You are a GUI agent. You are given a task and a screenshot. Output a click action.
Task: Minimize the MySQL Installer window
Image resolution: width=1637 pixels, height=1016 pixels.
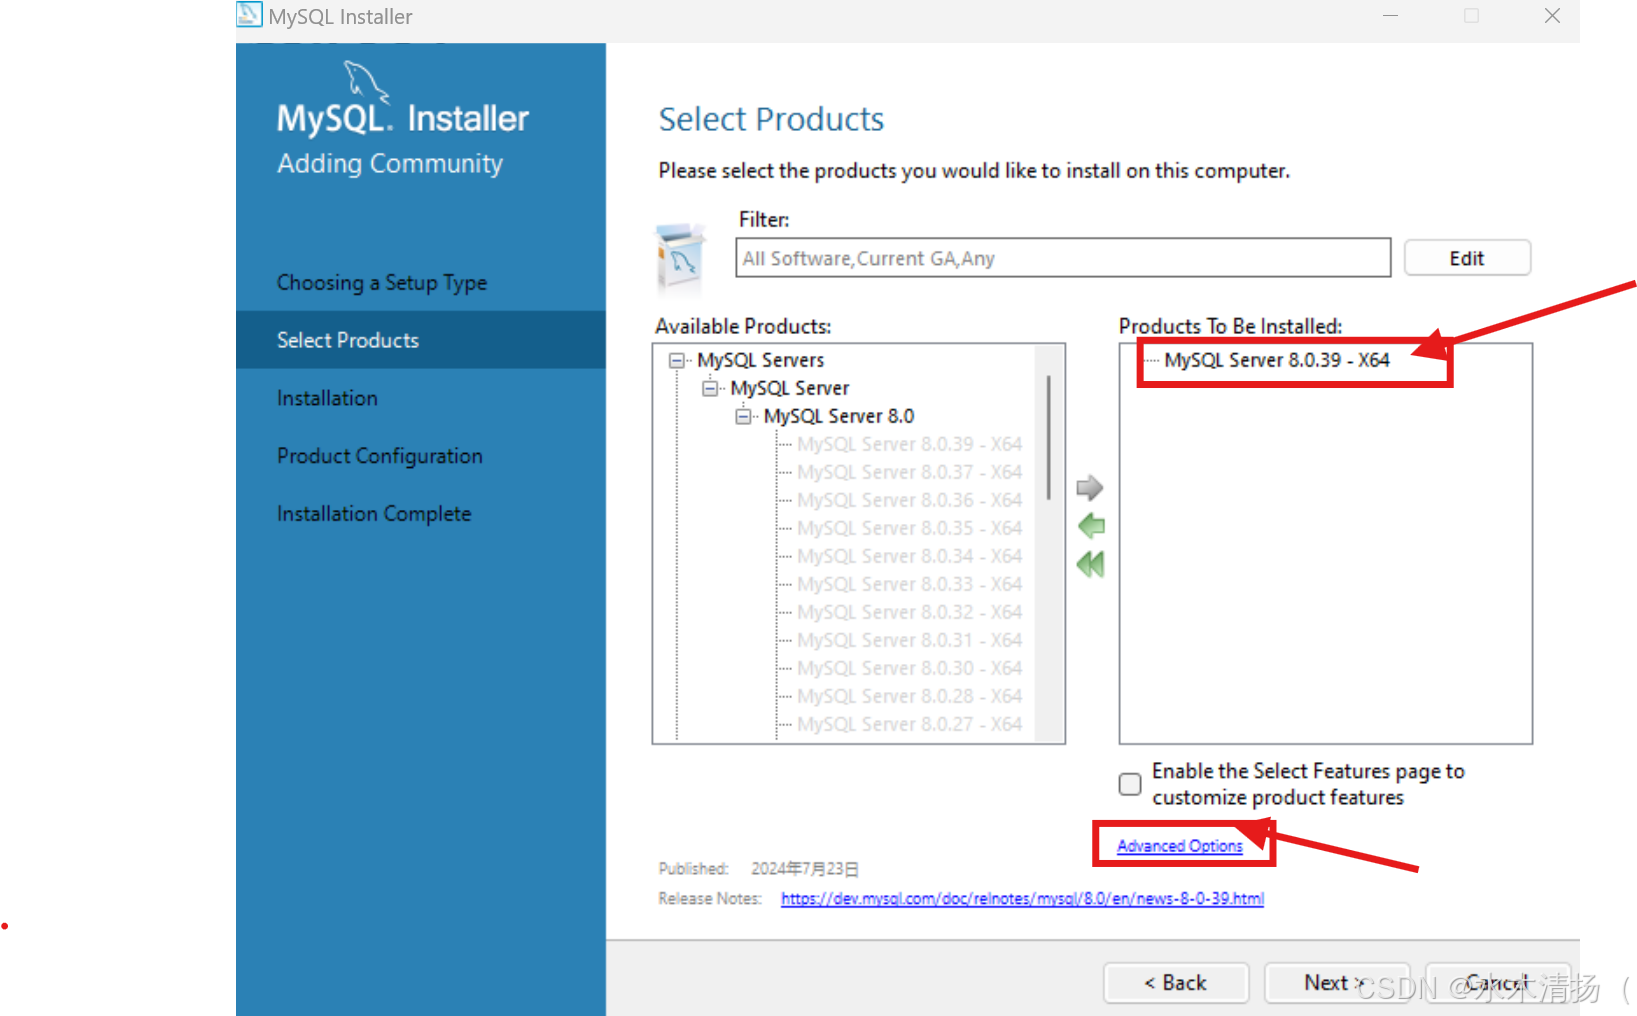pyautogui.click(x=1390, y=15)
